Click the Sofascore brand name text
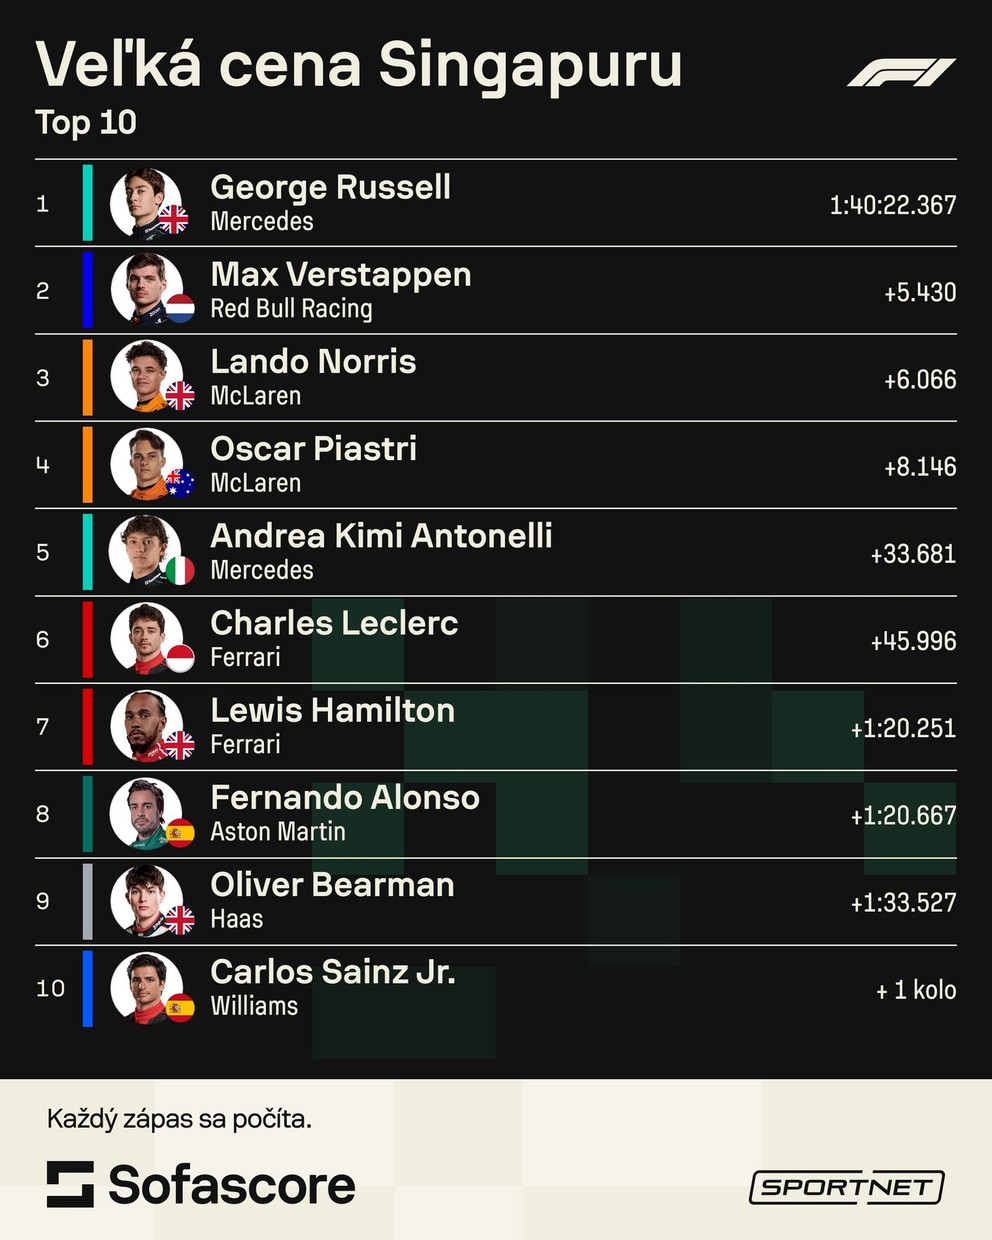 pos(232,1185)
